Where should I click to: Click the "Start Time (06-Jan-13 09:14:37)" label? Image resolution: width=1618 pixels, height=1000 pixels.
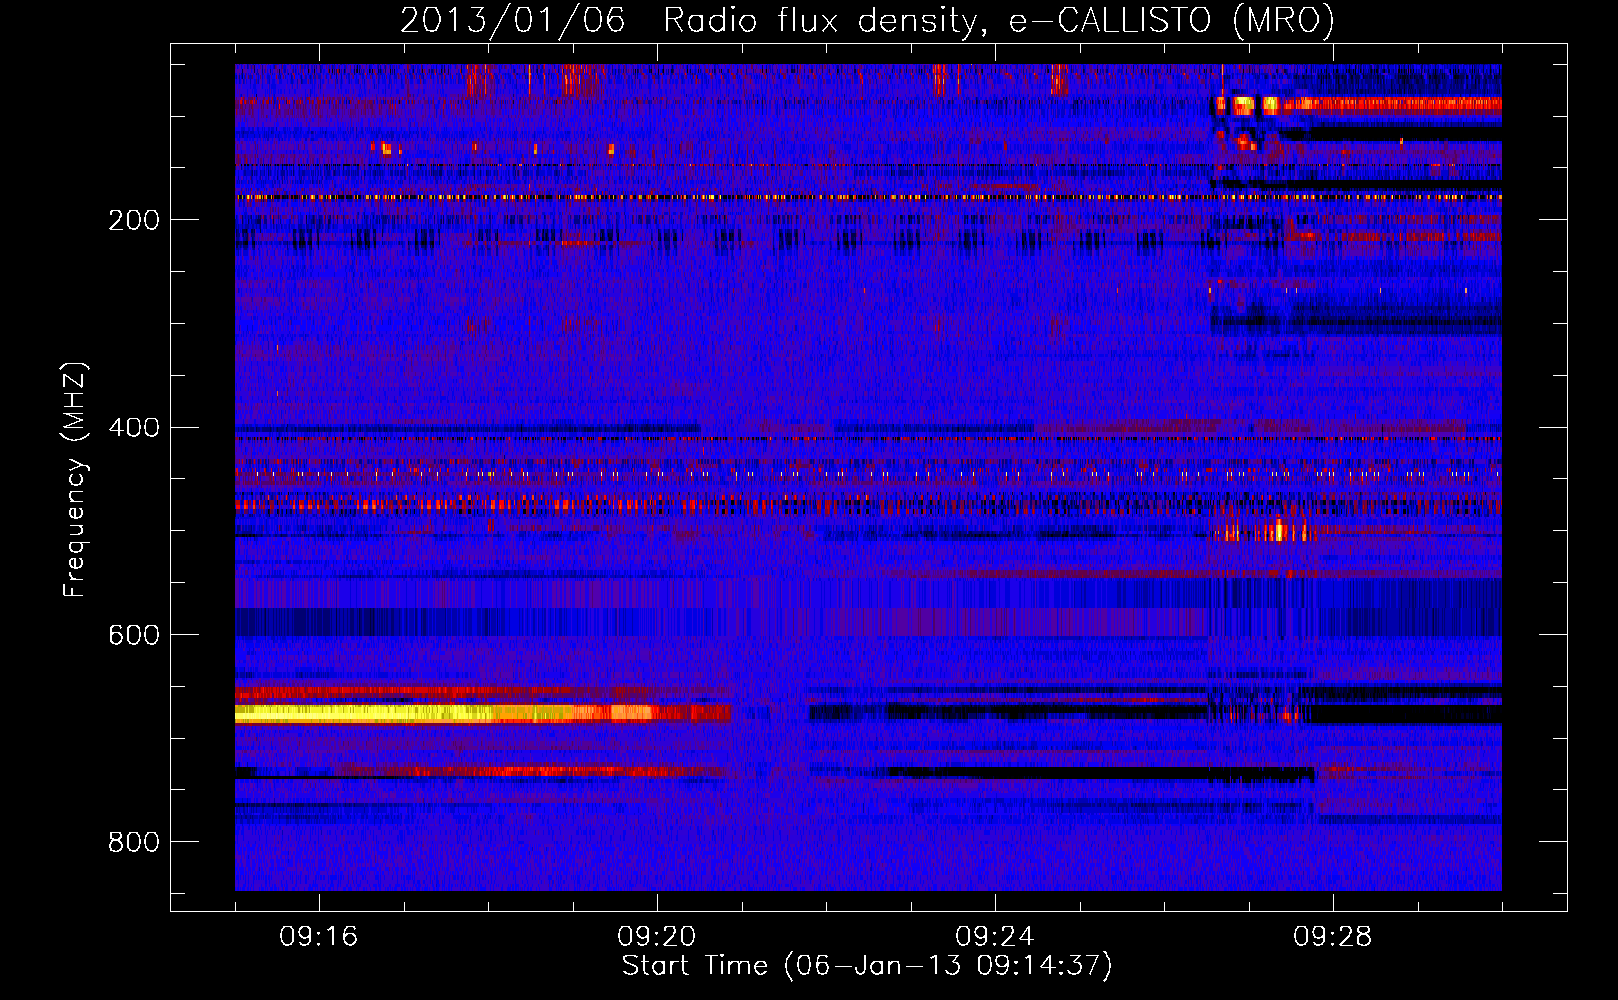[x=867, y=966]
